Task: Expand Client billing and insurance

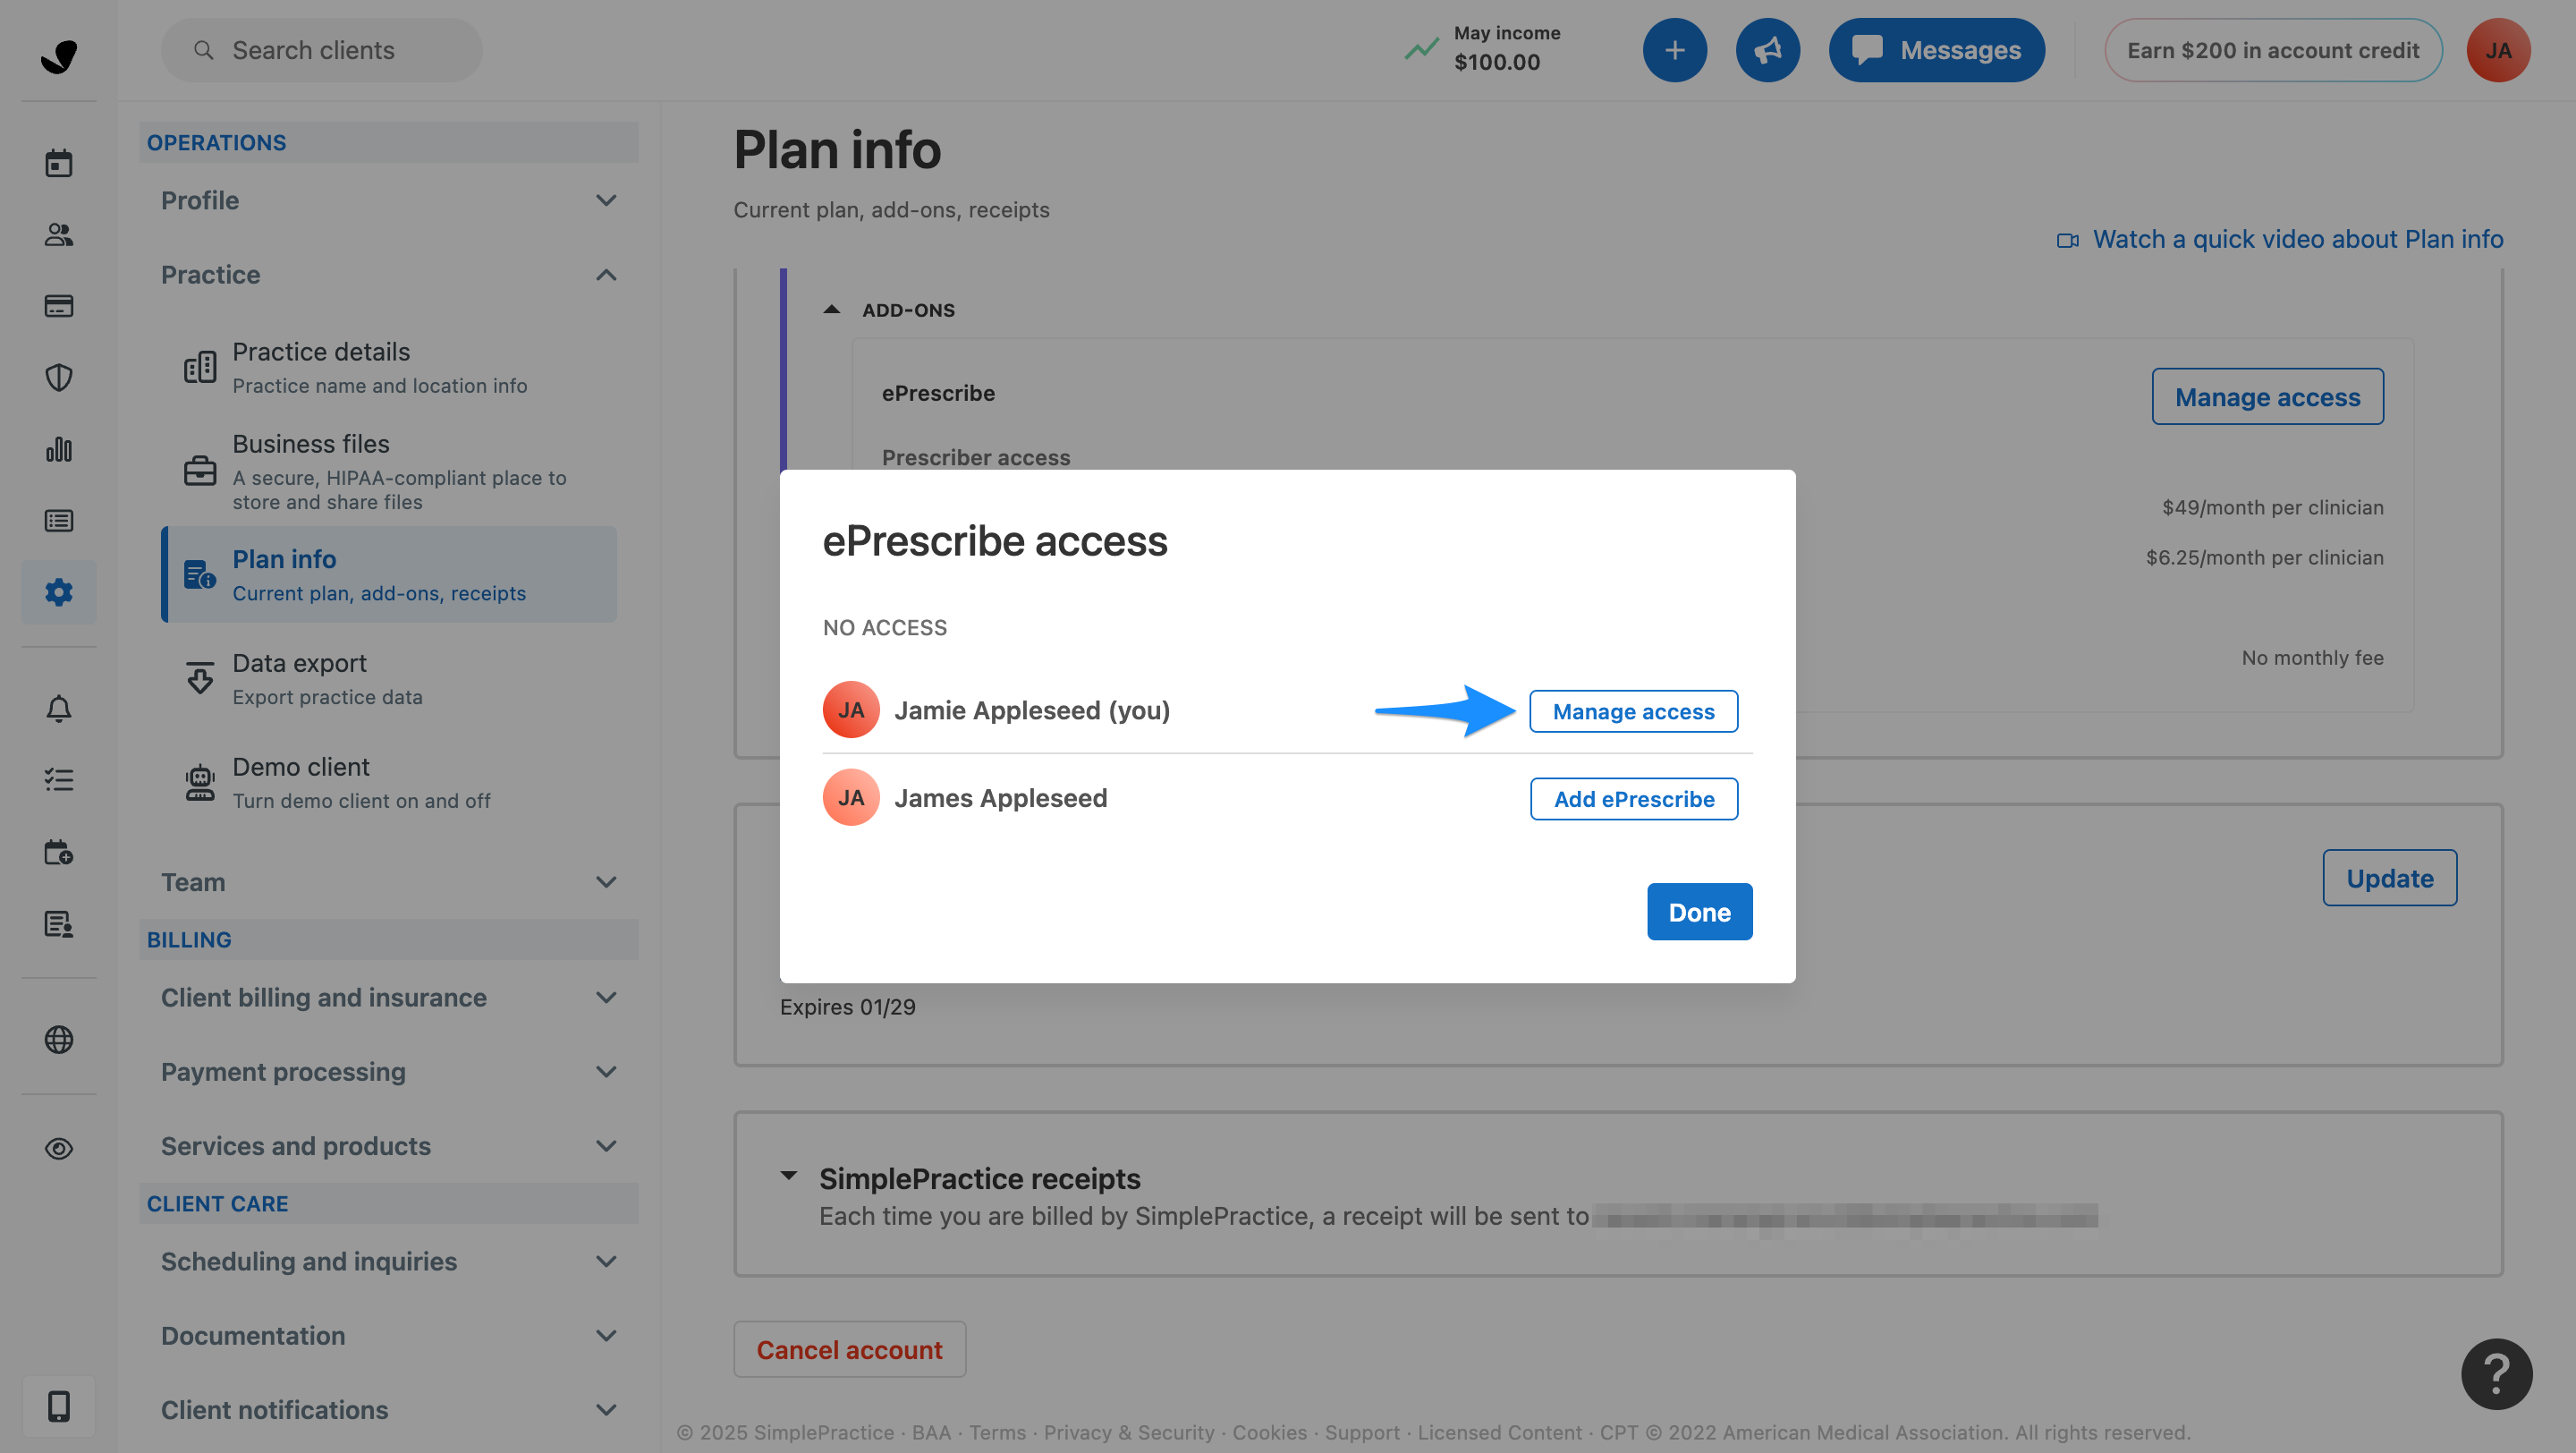Action: (x=388, y=997)
